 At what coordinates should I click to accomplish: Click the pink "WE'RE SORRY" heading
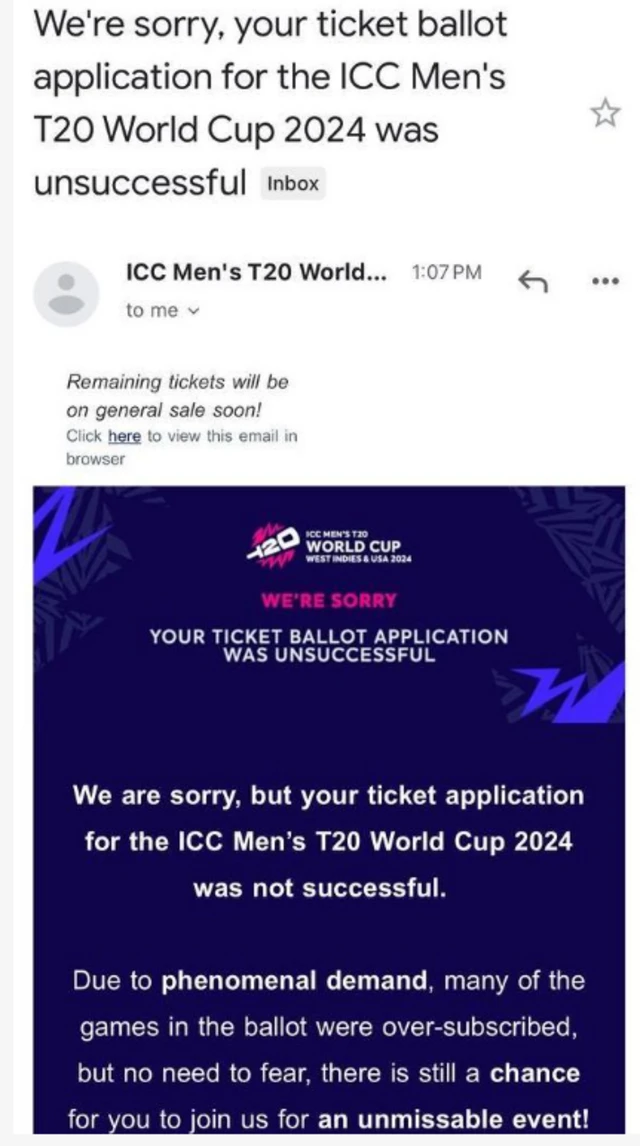tap(328, 601)
